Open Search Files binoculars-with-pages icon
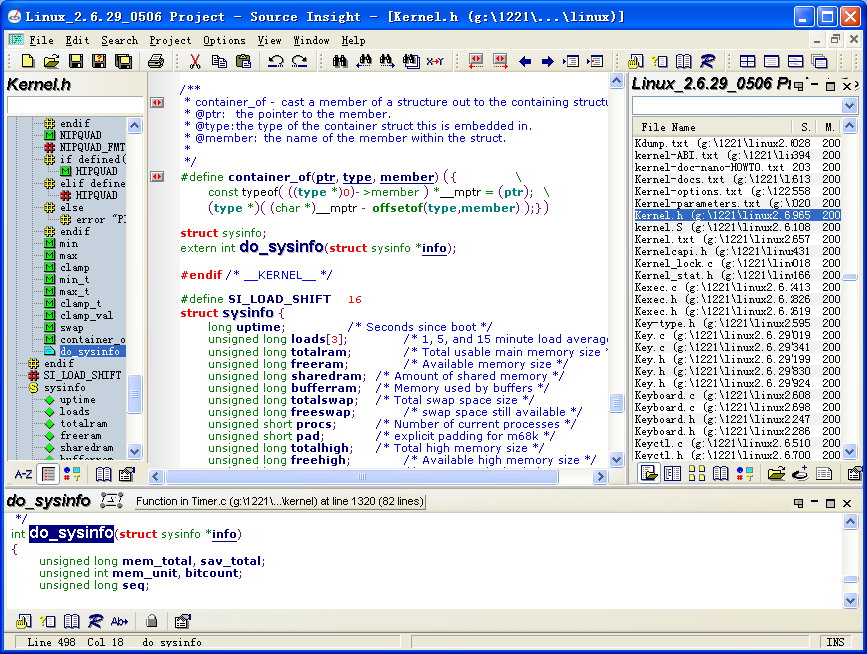Viewport: 867px width, 654px height. [x=411, y=61]
